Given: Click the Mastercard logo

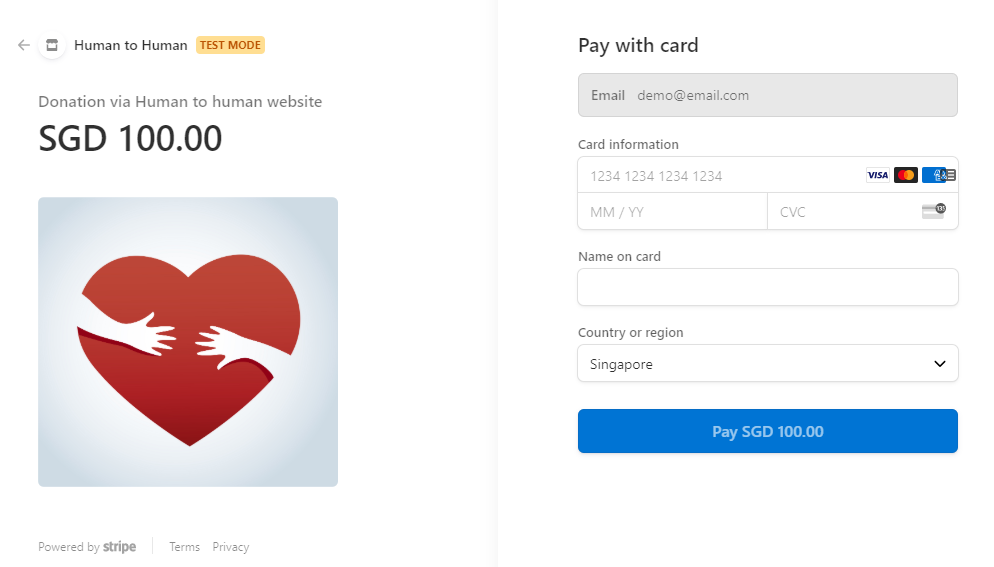Looking at the screenshot, I should pos(905,175).
